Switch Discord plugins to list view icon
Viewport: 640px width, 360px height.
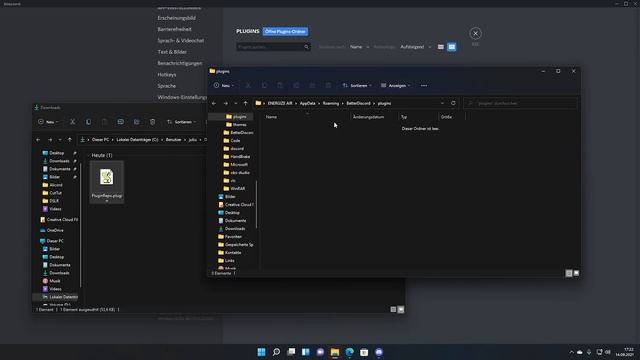coord(440,47)
